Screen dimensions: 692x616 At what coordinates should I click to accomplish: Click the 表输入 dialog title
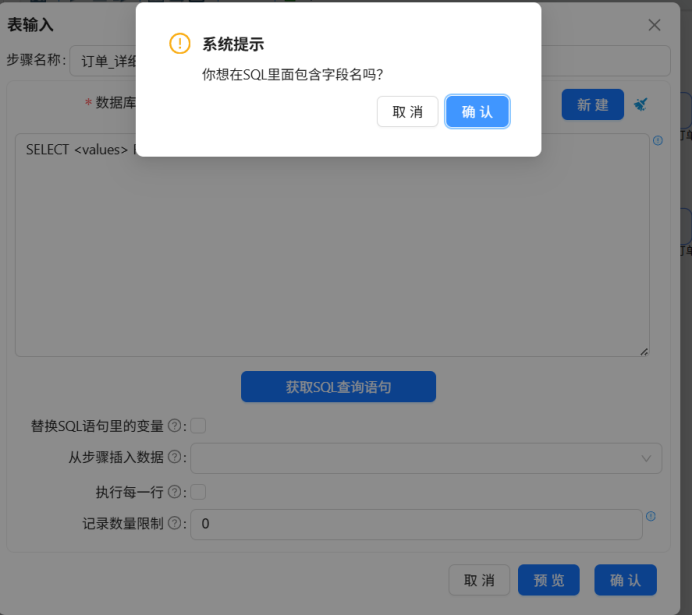30,25
